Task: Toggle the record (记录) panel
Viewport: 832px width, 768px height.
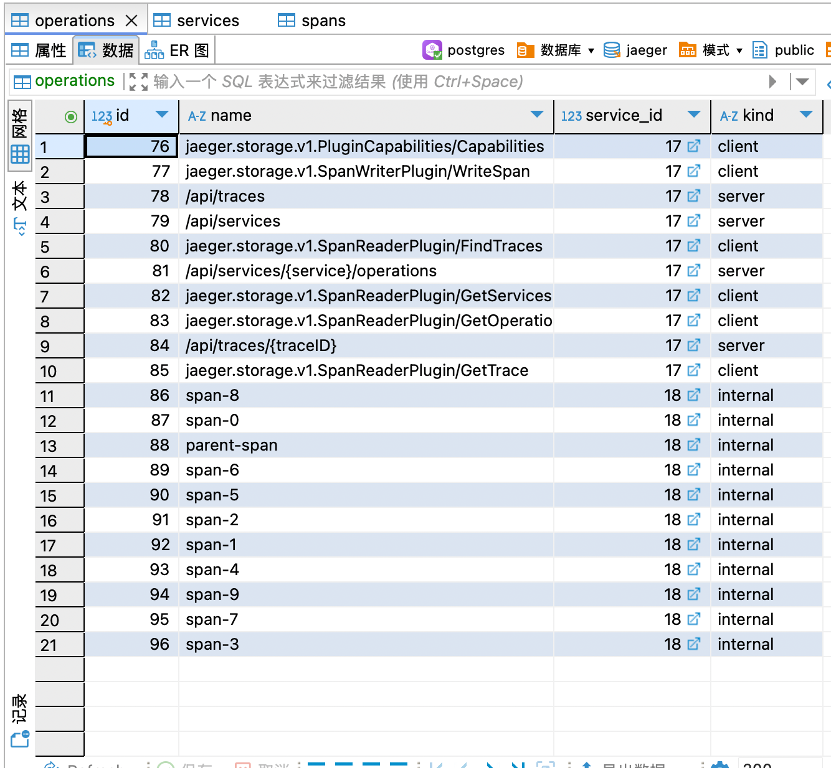Action: 20,721
